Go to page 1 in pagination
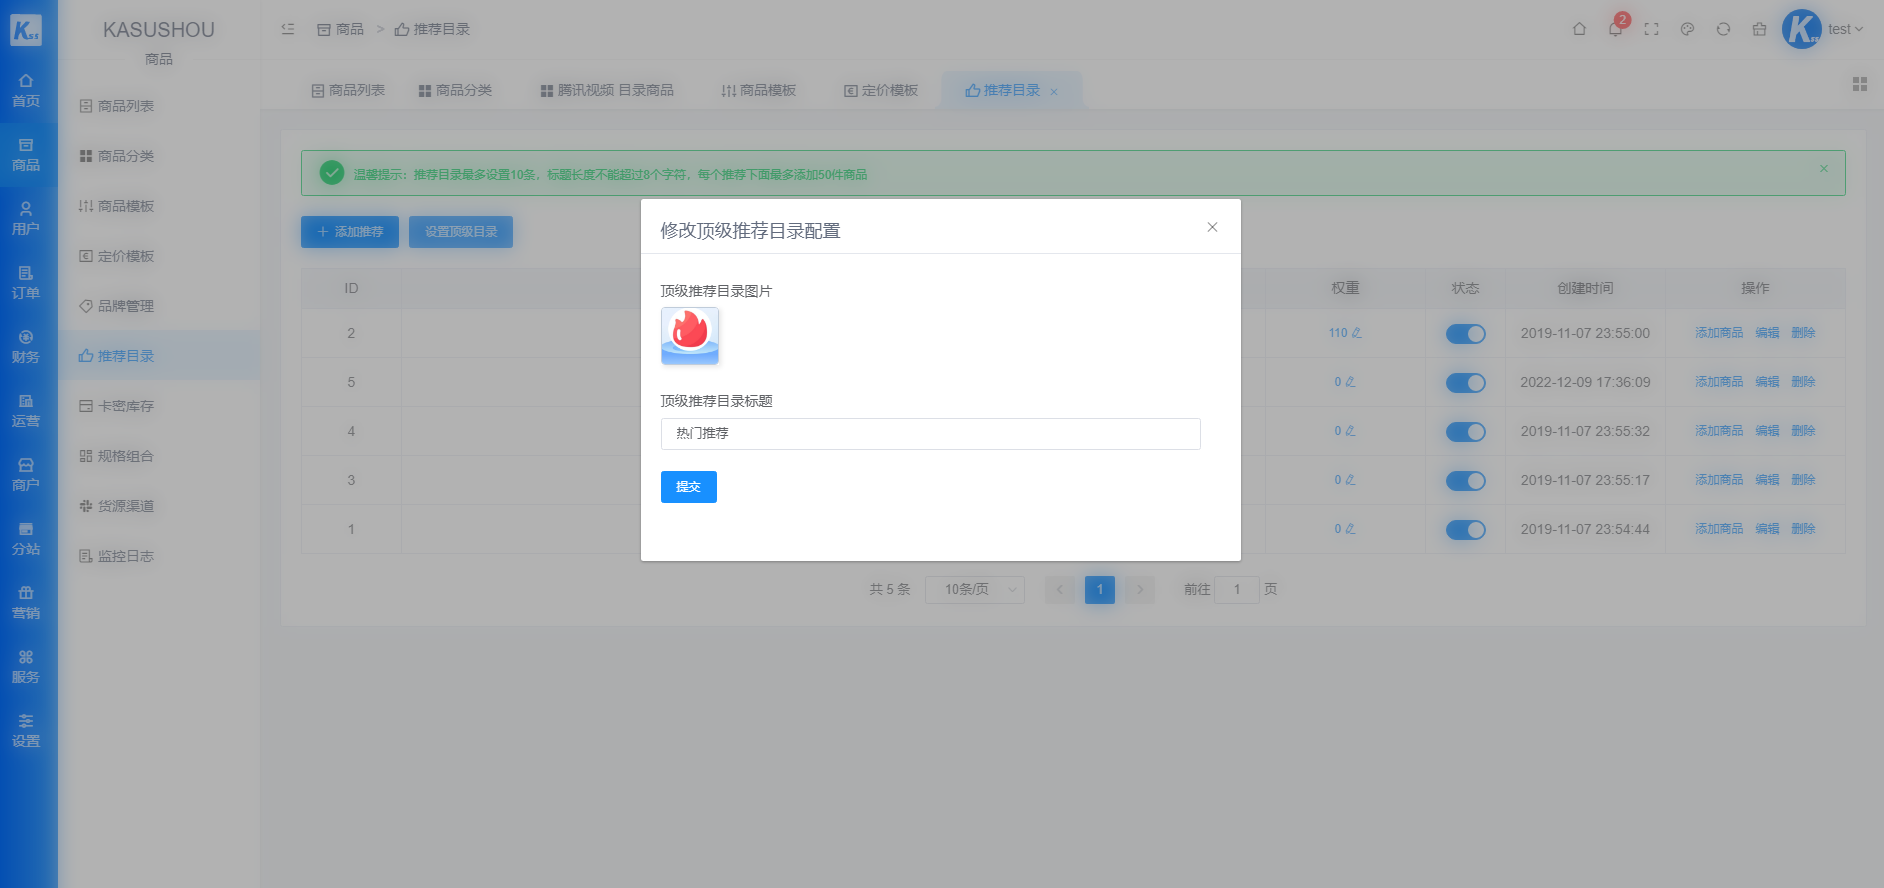 (x=1100, y=589)
